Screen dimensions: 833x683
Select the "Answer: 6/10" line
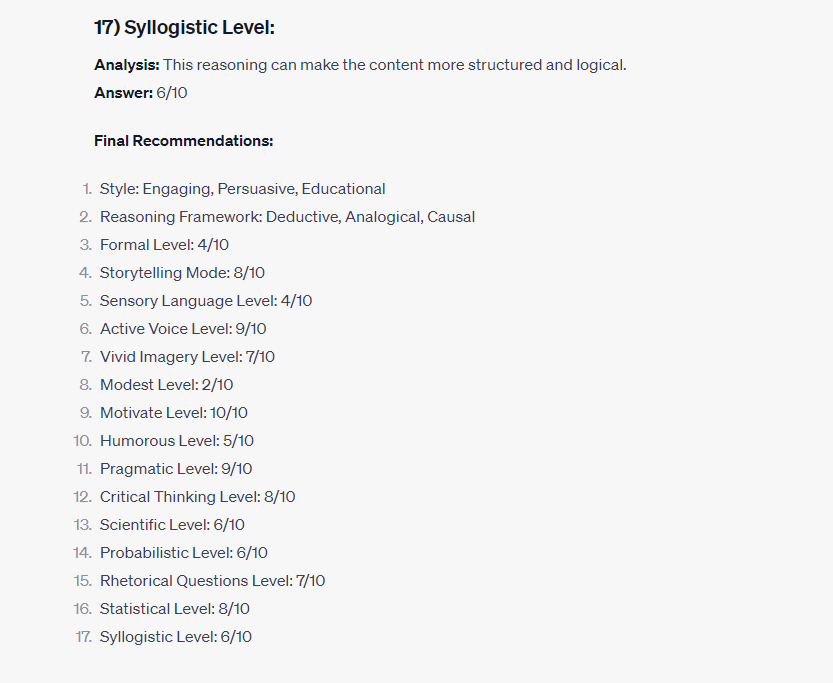pyautogui.click(x=141, y=93)
